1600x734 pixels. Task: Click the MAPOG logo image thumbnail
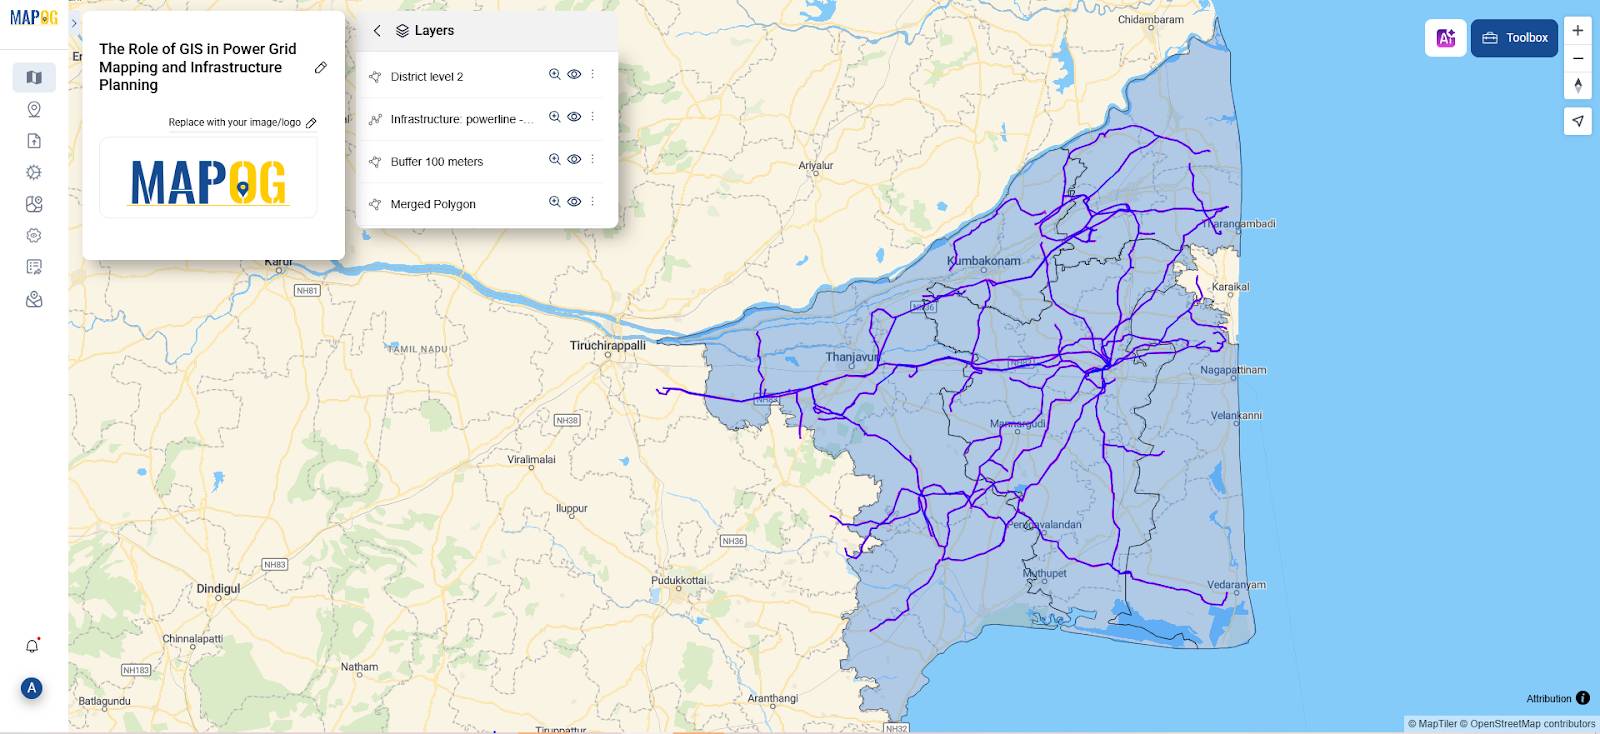pos(208,178)
